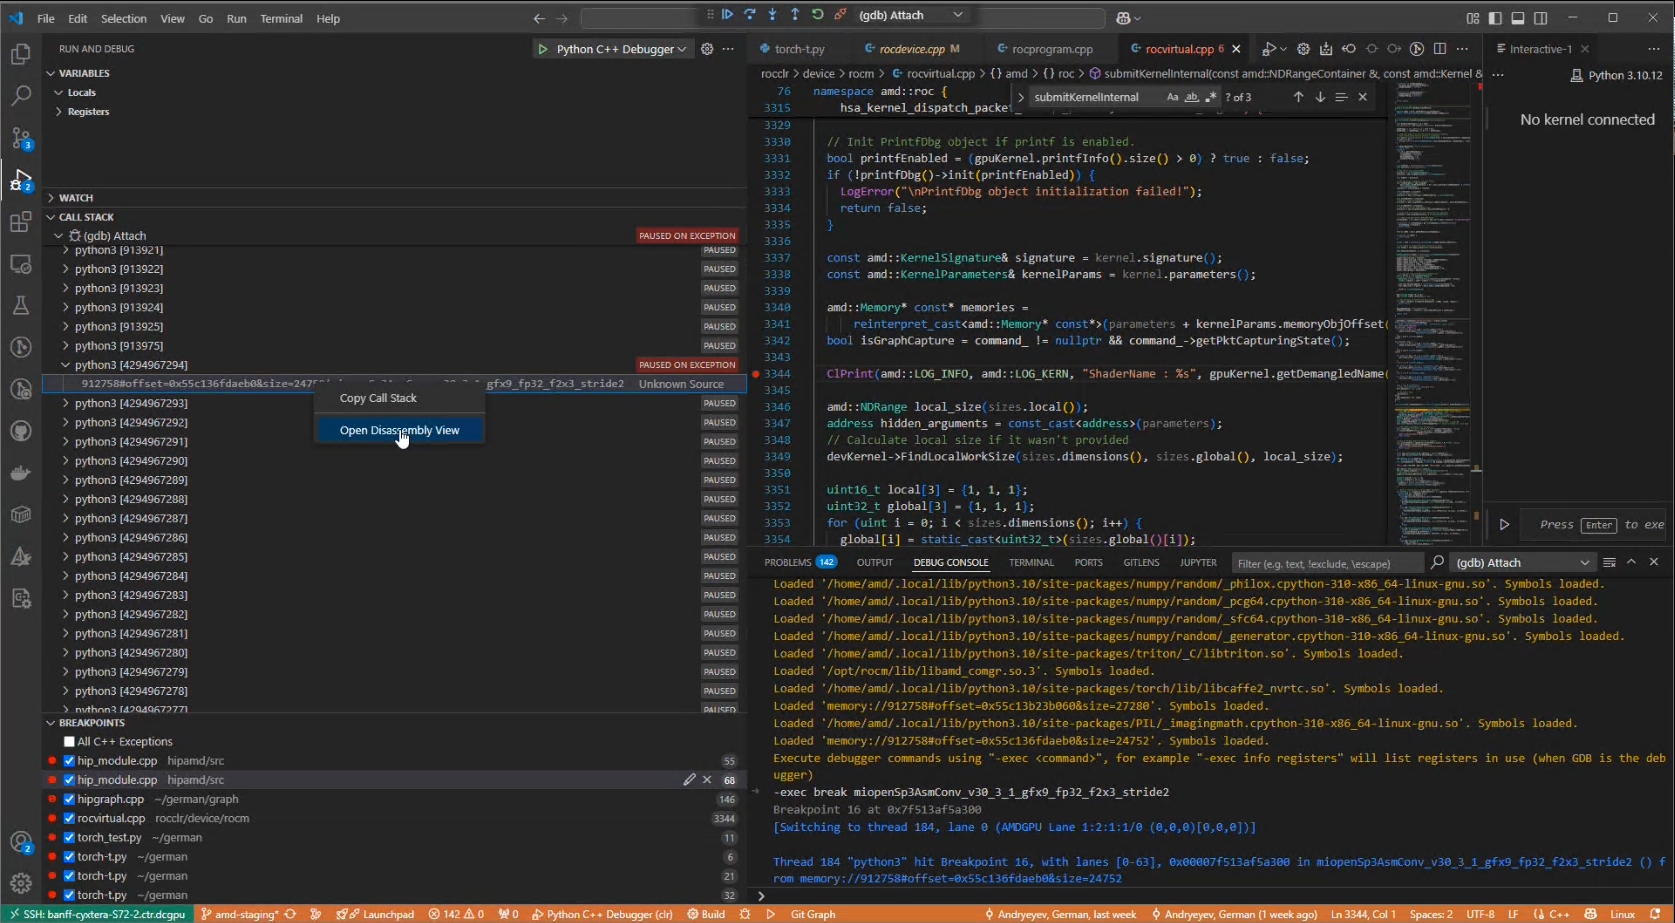
Task: Restart the (gdb) Attach debug session
Action: pos(817,14)
